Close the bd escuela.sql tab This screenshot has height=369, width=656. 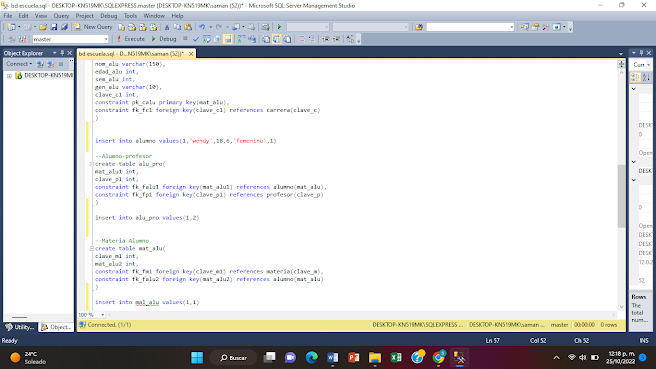(191, 54)
